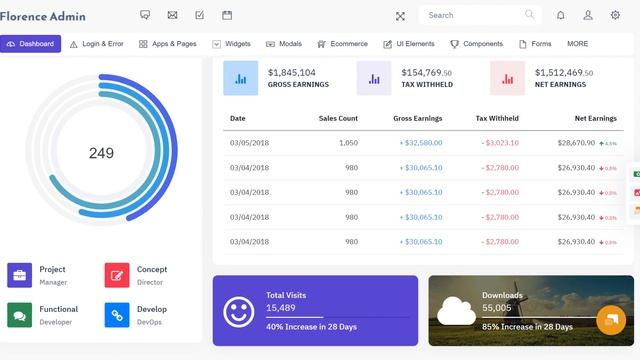Image resolution: width=640 pixels, height=360 pixels.
Task: Click the Concept Director label
Action: (x=152, y=276)
